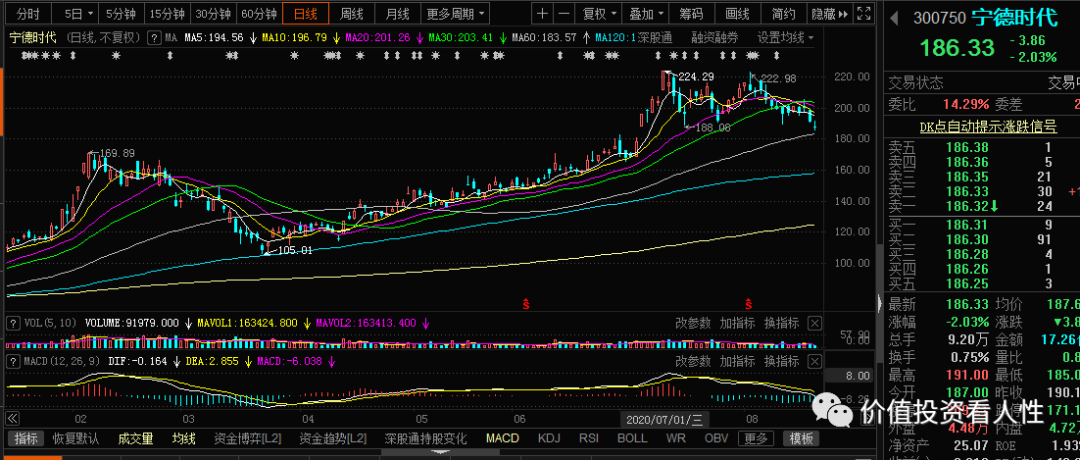Select the OBV indicator
The image size is (1080, 460).
[717, 439]
